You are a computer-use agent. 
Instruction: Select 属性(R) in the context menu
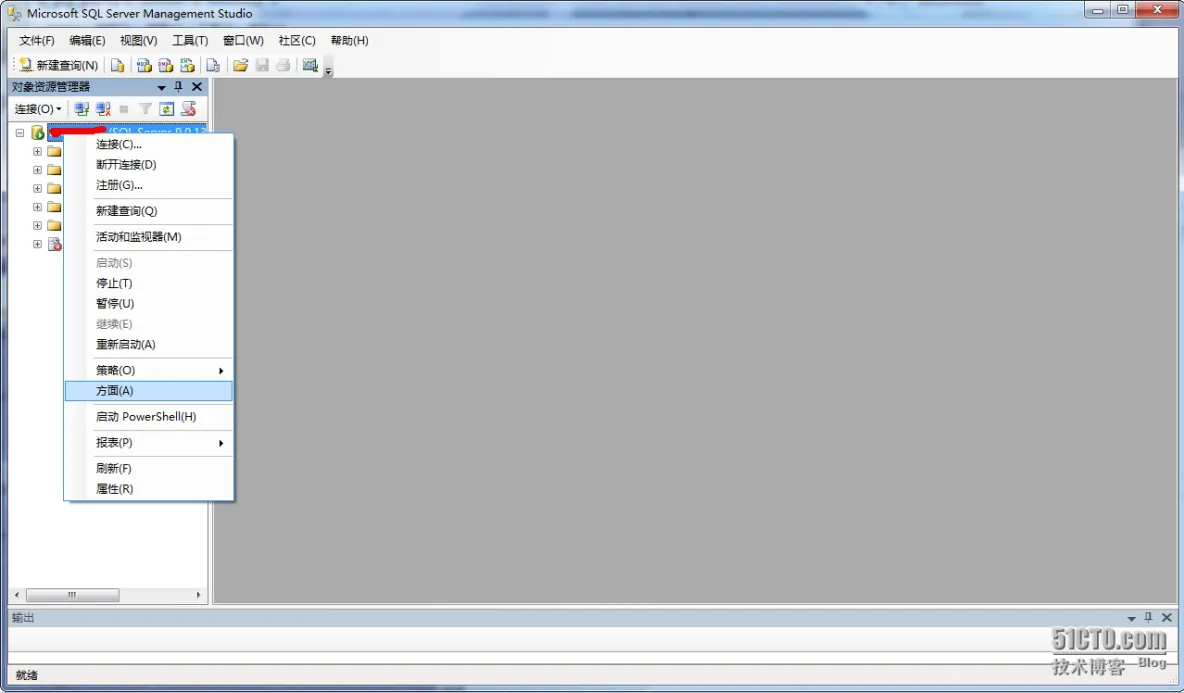pos(149,489)
